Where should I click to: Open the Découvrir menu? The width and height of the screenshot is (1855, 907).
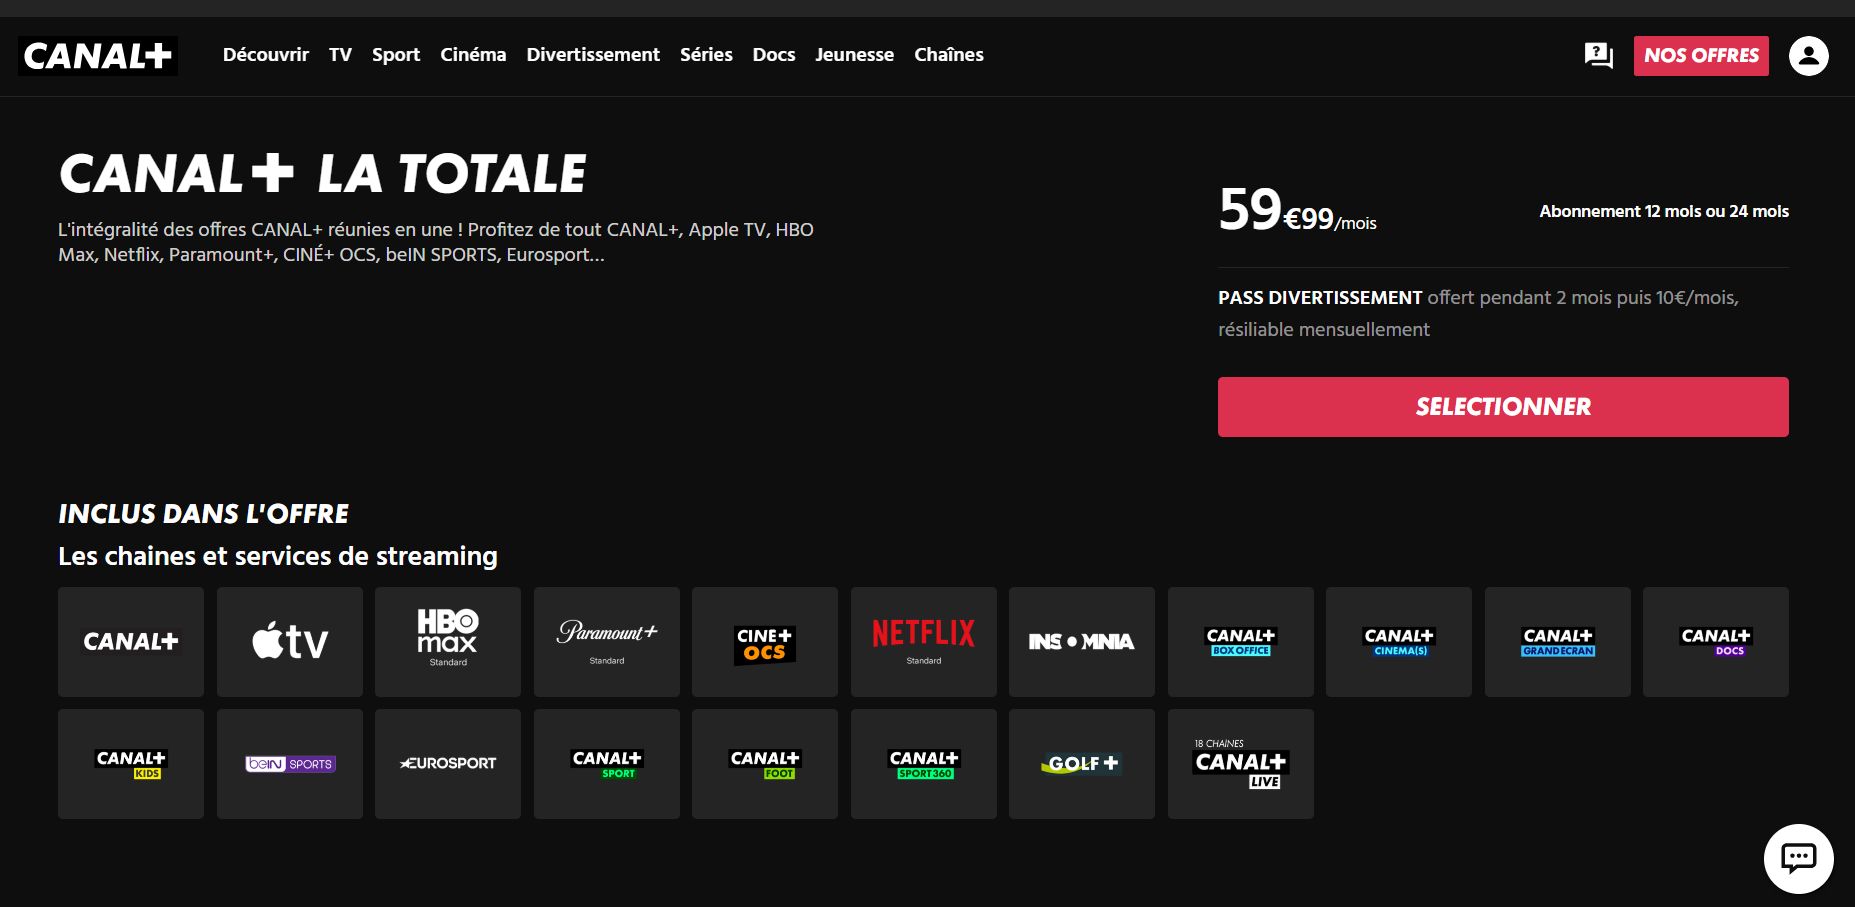pos(266,55)
